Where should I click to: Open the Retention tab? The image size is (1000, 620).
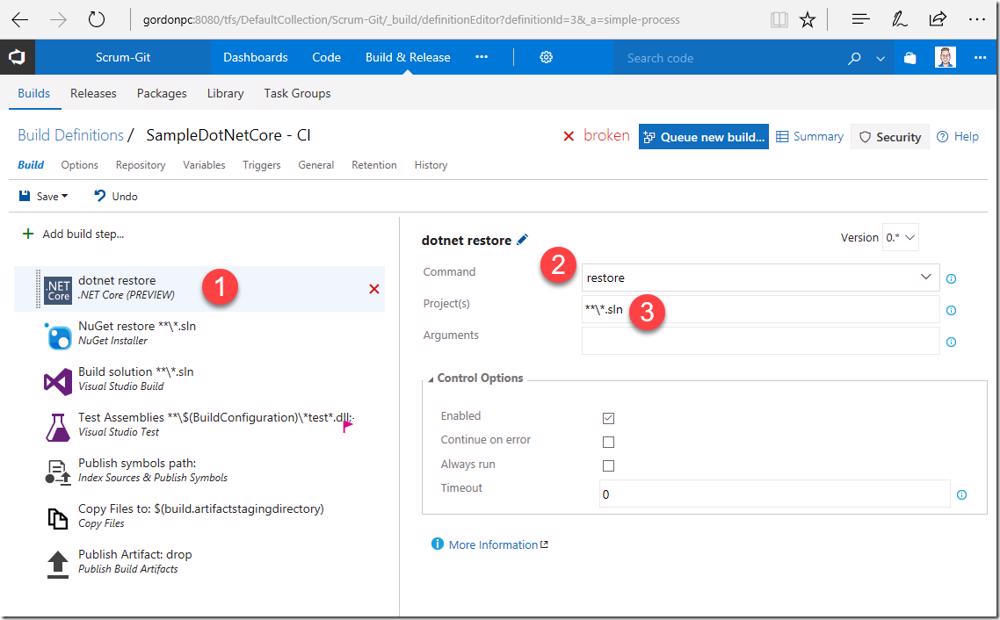click(374, 165)
